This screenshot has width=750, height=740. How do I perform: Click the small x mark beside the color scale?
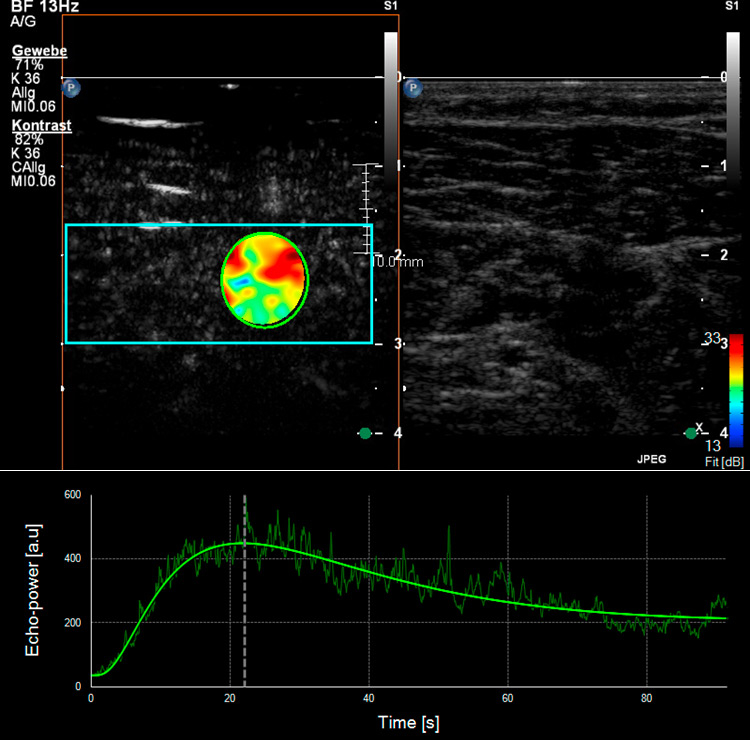[700, 426]
